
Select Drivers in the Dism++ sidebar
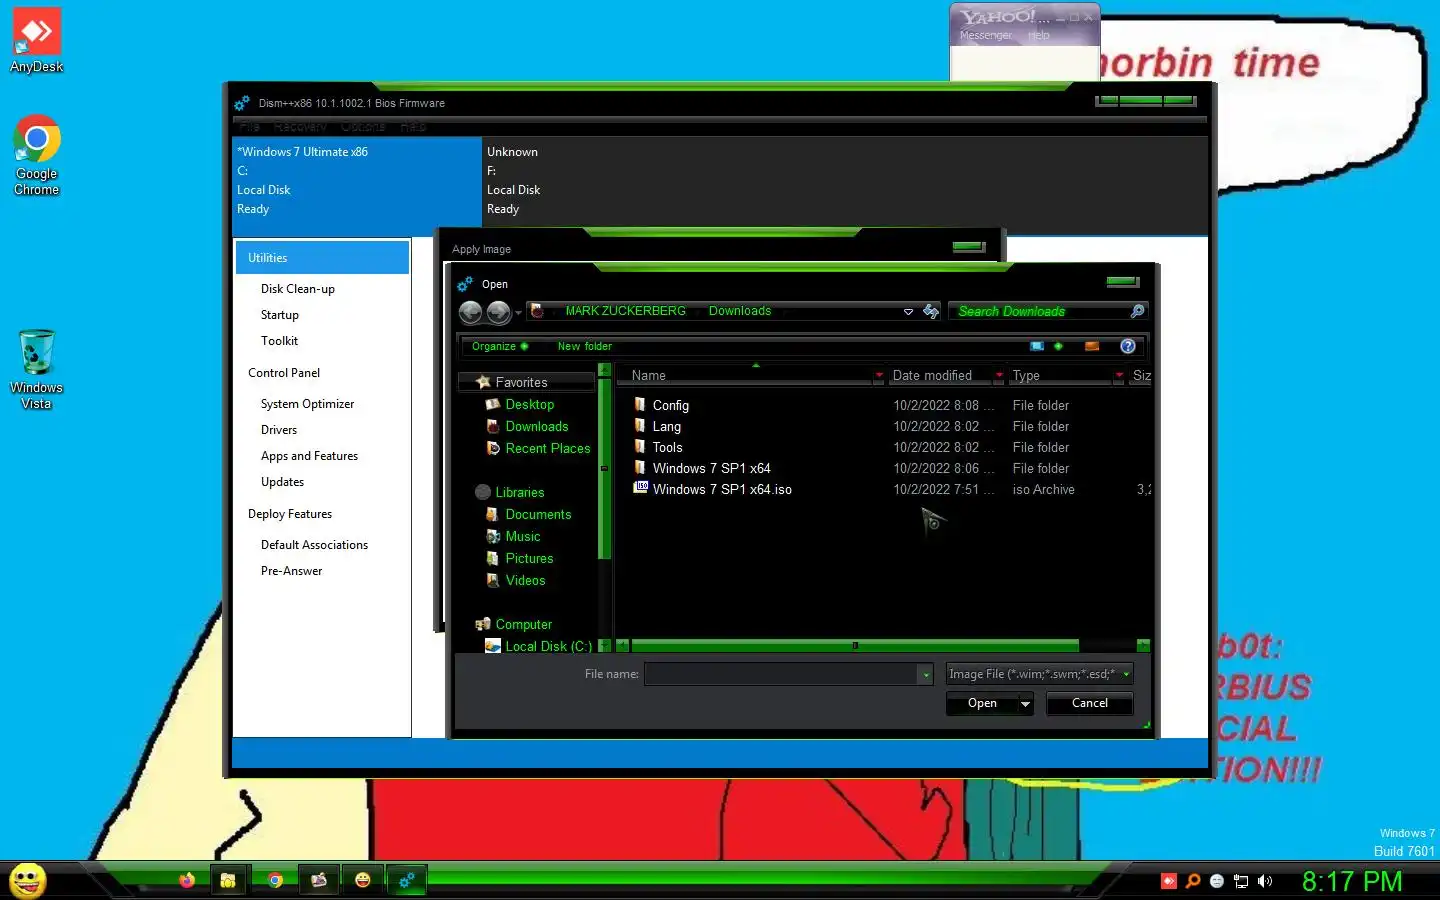click(279, 430)
